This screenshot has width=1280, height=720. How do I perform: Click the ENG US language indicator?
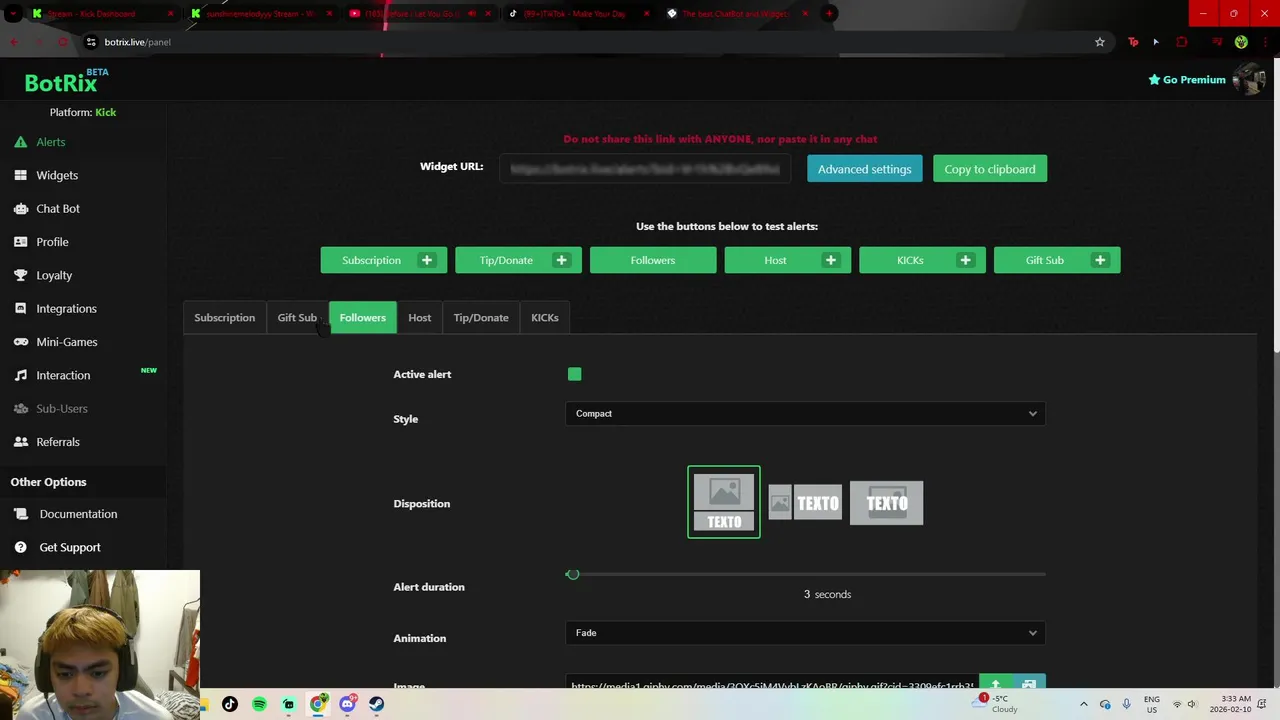(x=1152, y=704)
